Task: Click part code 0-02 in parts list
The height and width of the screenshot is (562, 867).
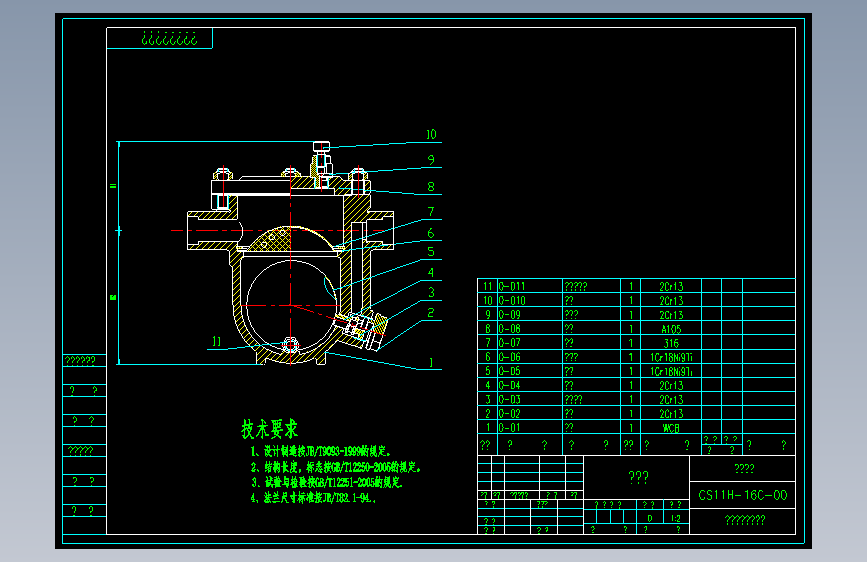Action: tap(510, 413)
